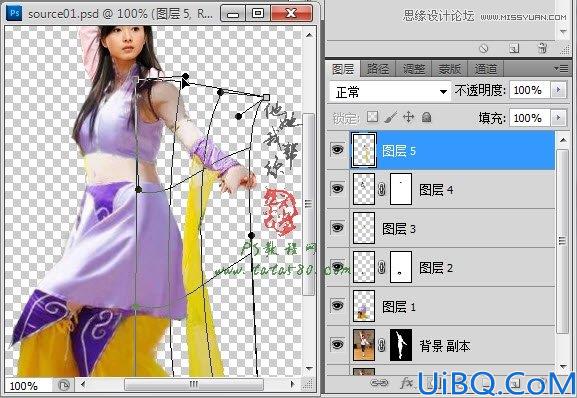Screen dimensions: 577x398
Task: Click horizontal scrollbar right arrow
Action: click(x=293, y=385)
